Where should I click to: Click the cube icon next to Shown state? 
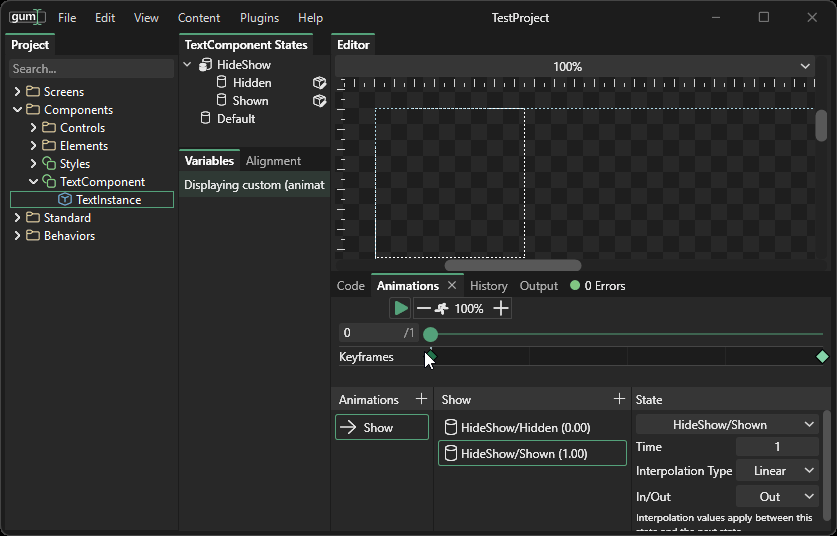pos(319,101)
